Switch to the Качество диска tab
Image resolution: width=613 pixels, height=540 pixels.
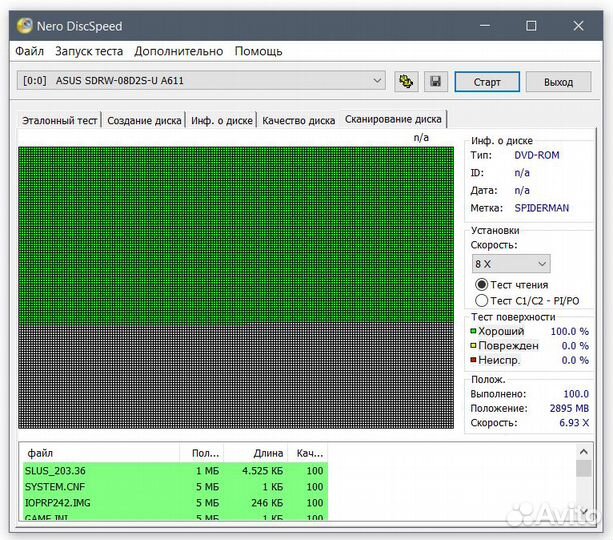click(298, 120)
